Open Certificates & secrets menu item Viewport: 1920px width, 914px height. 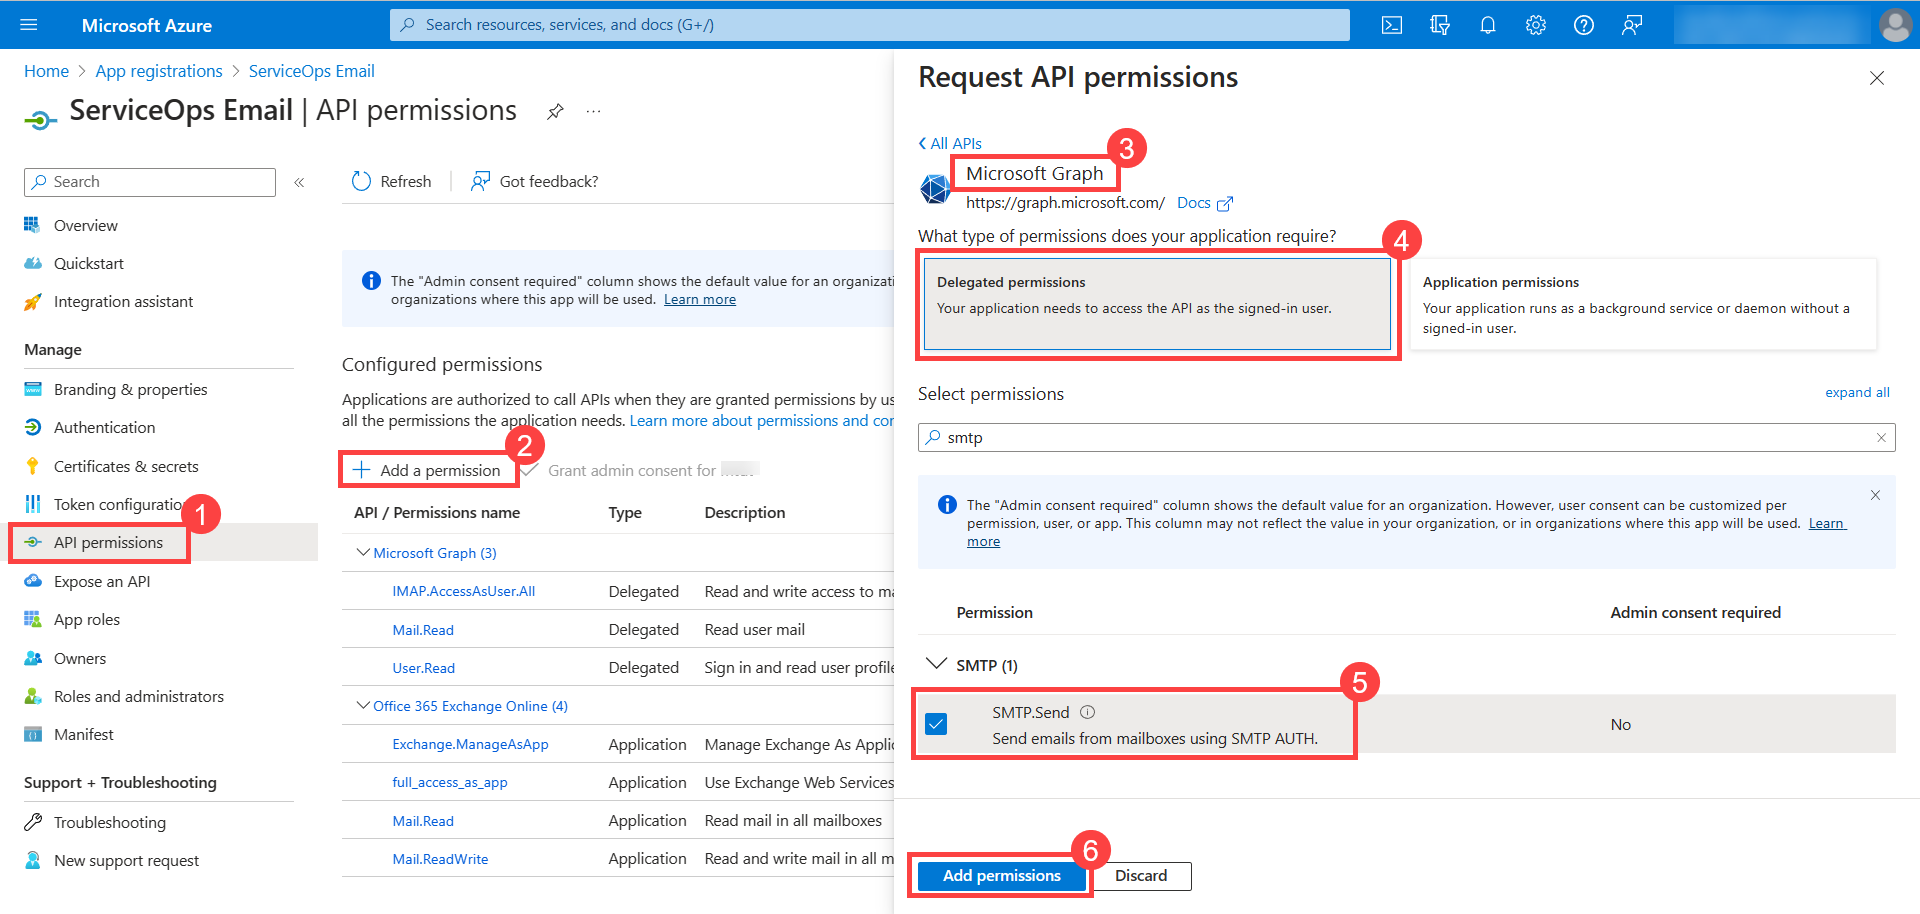pyautogui.click(x=126, y=466)
